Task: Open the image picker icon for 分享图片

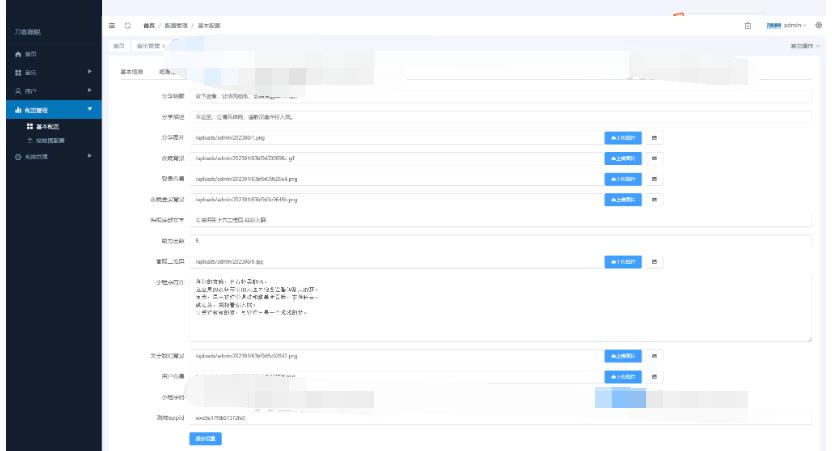Action: click(655, 136)
